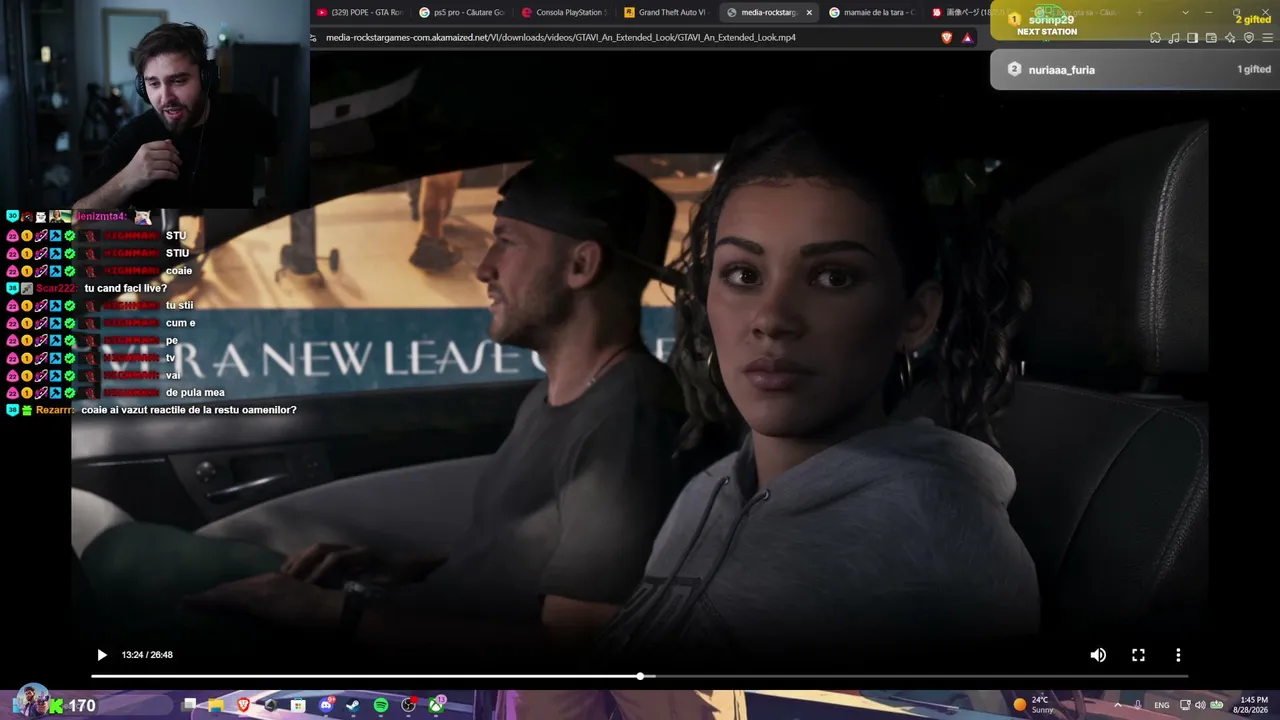Click the jenizmta4 chat username

point(101,217)
